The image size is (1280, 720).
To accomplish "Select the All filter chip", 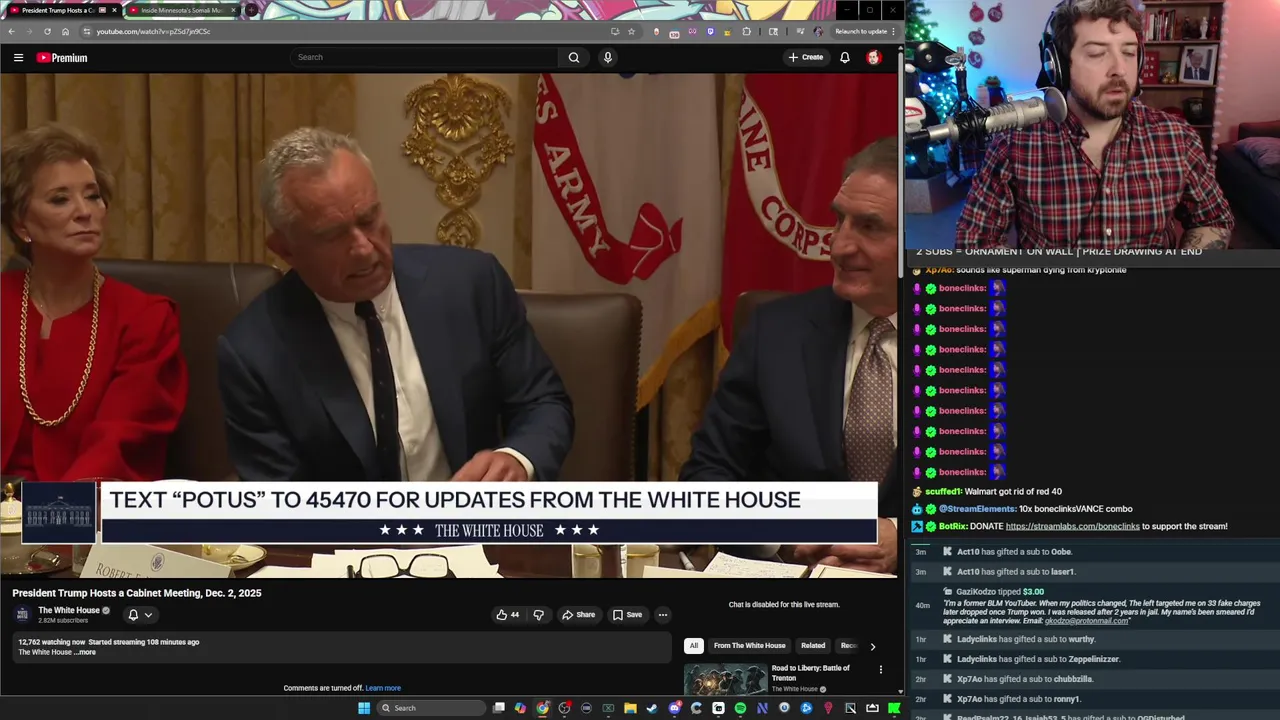I will point(693,645).
